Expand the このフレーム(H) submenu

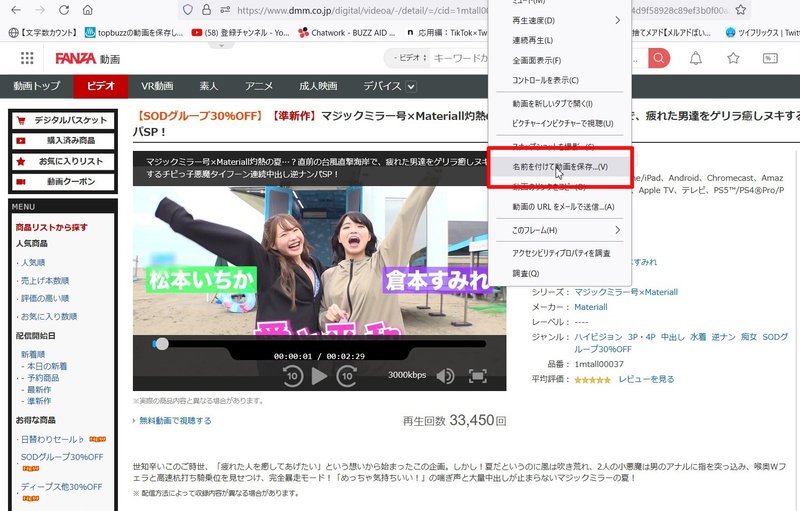(x=560, y=230)
